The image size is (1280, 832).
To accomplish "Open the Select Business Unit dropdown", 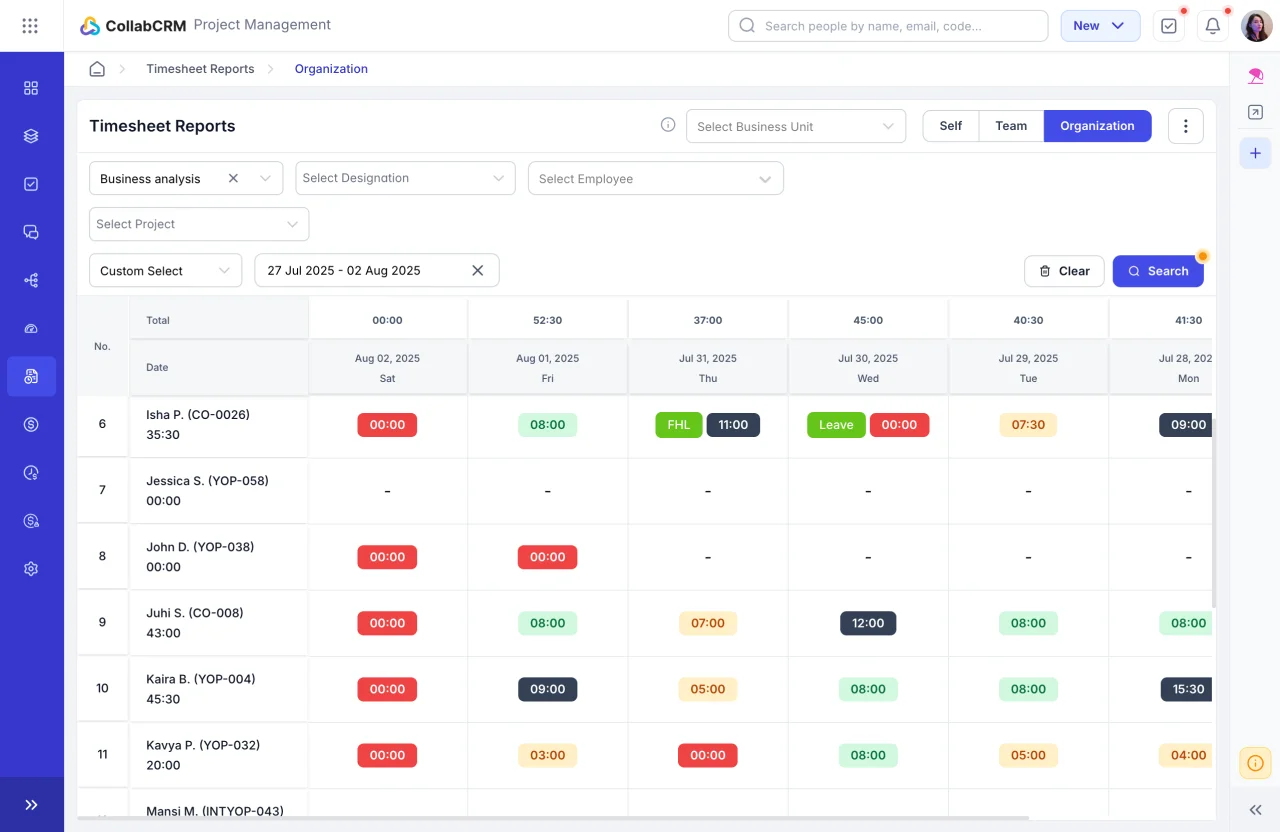I will [796, 126].
